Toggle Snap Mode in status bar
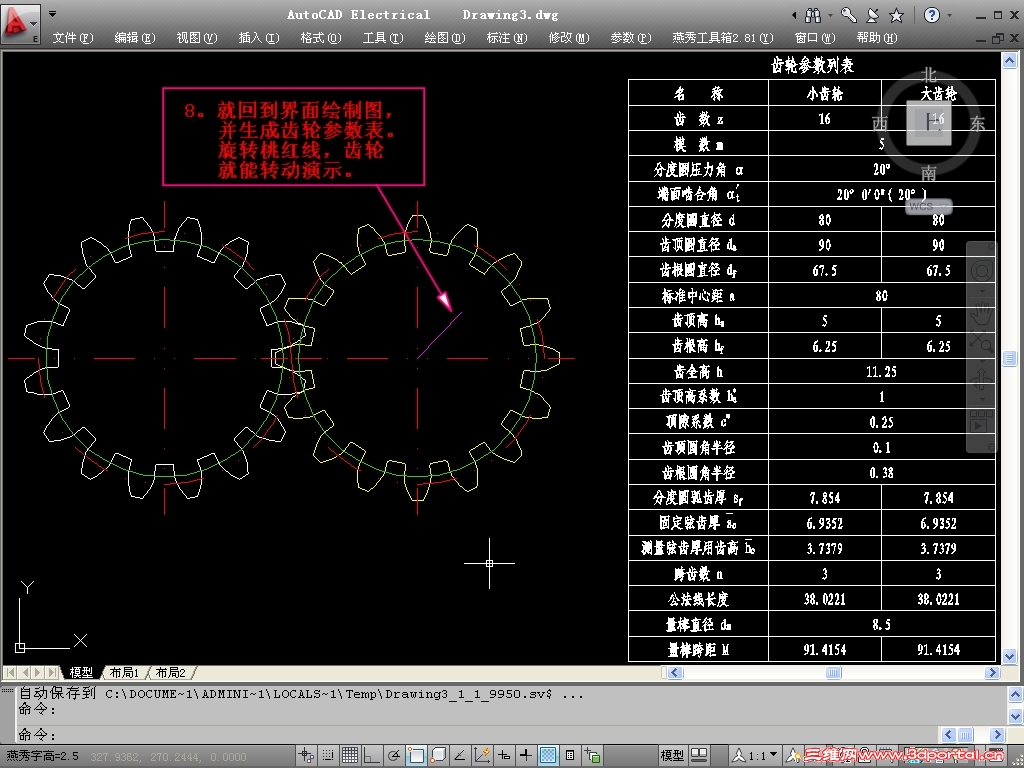This screenshot has height=768, width=1024. coord(328,756)
